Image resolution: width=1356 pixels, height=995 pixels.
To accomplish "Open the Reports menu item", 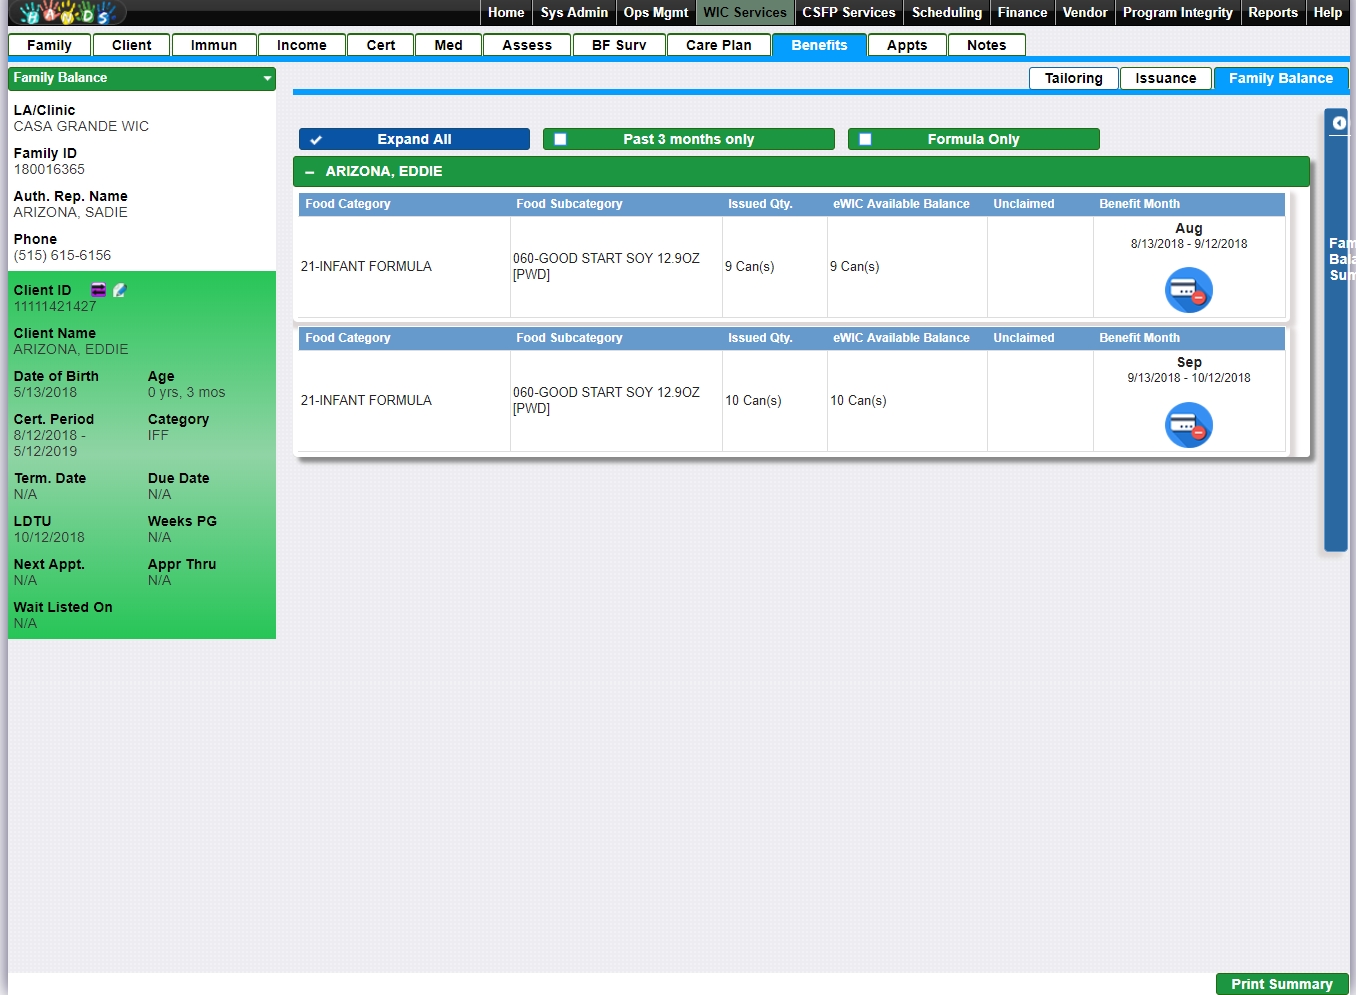I will tap(1272, 13).
